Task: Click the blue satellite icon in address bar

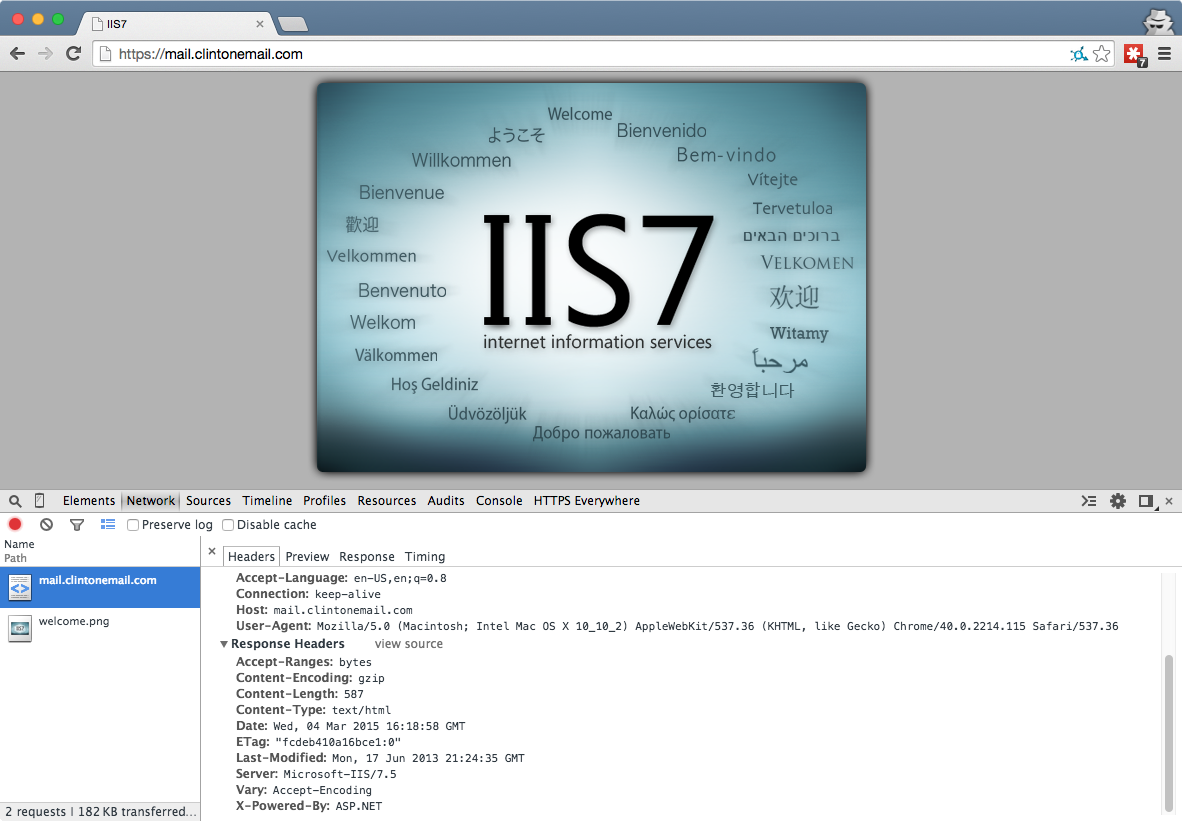Action: pos(1079,54)
